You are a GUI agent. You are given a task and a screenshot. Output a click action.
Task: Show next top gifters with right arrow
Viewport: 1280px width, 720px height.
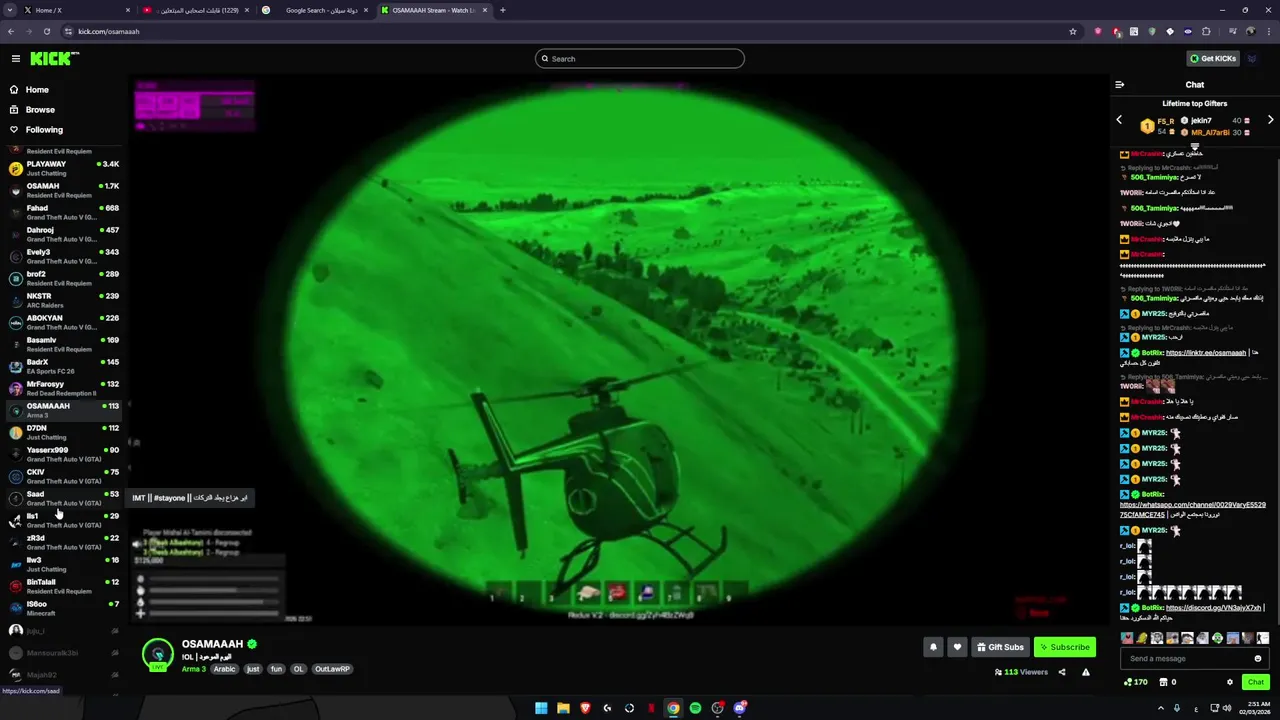pos(1271,120)
